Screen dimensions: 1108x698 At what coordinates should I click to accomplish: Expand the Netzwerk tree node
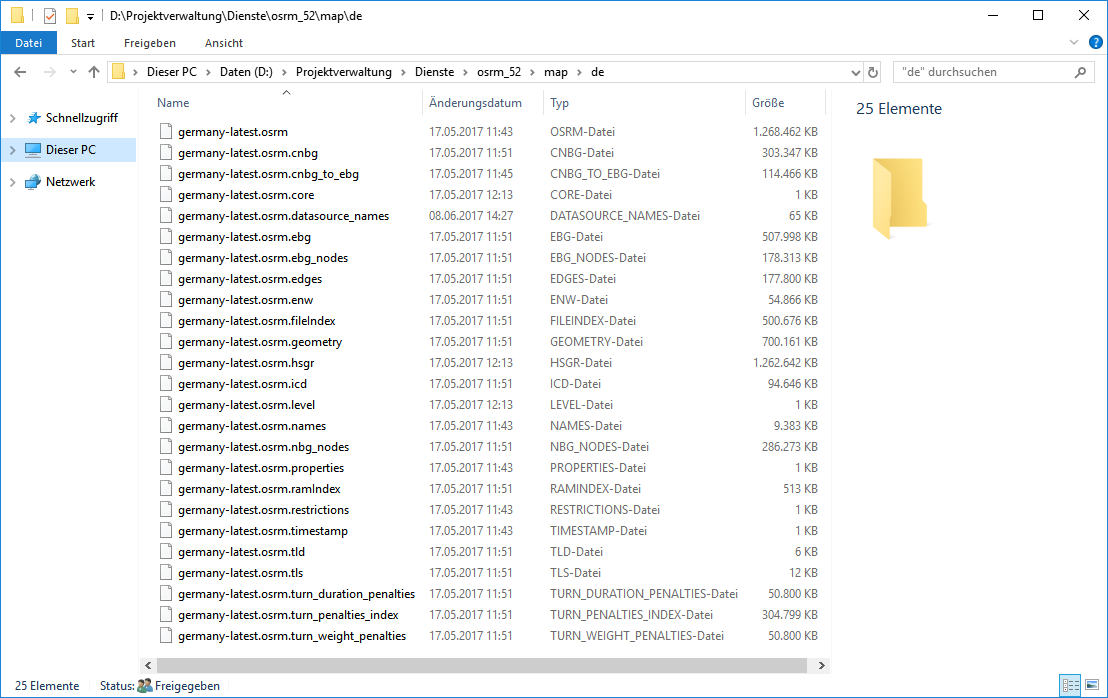point(13,182)
